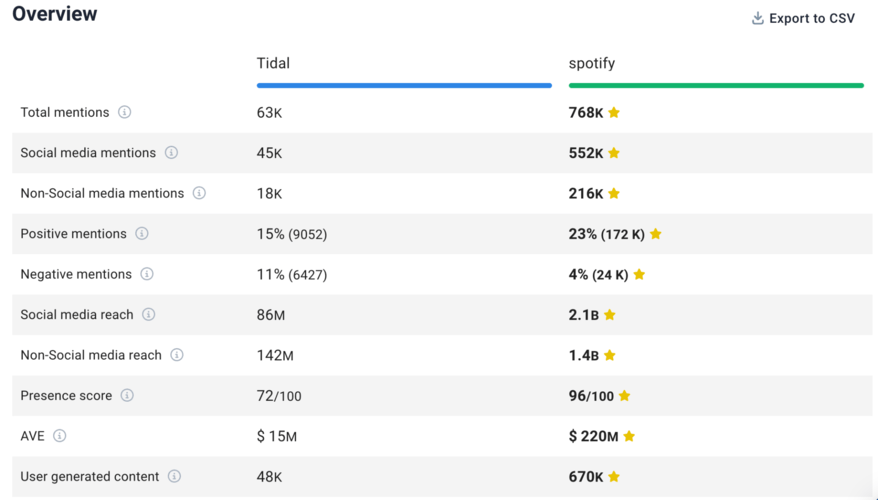Show the Presence score info icon
This screenshot has height=500, width=878.
(127, 396)
